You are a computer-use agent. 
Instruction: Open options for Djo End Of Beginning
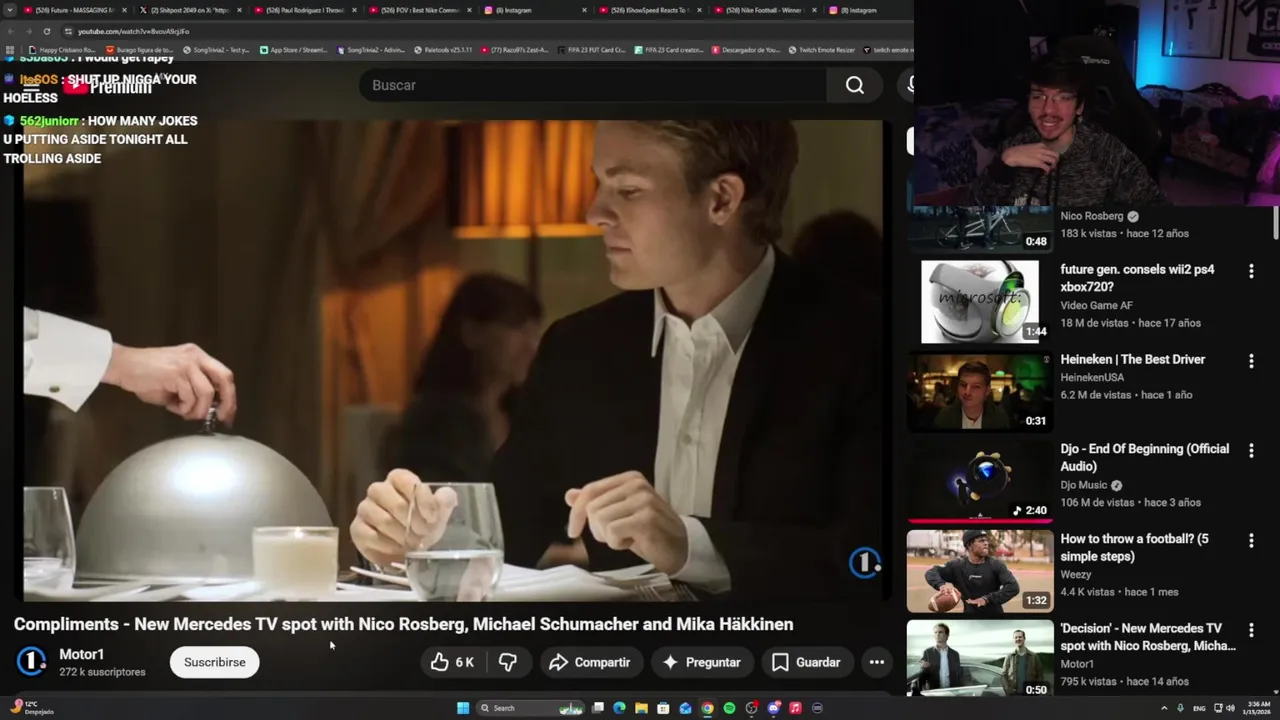[x=1251, y=451]
